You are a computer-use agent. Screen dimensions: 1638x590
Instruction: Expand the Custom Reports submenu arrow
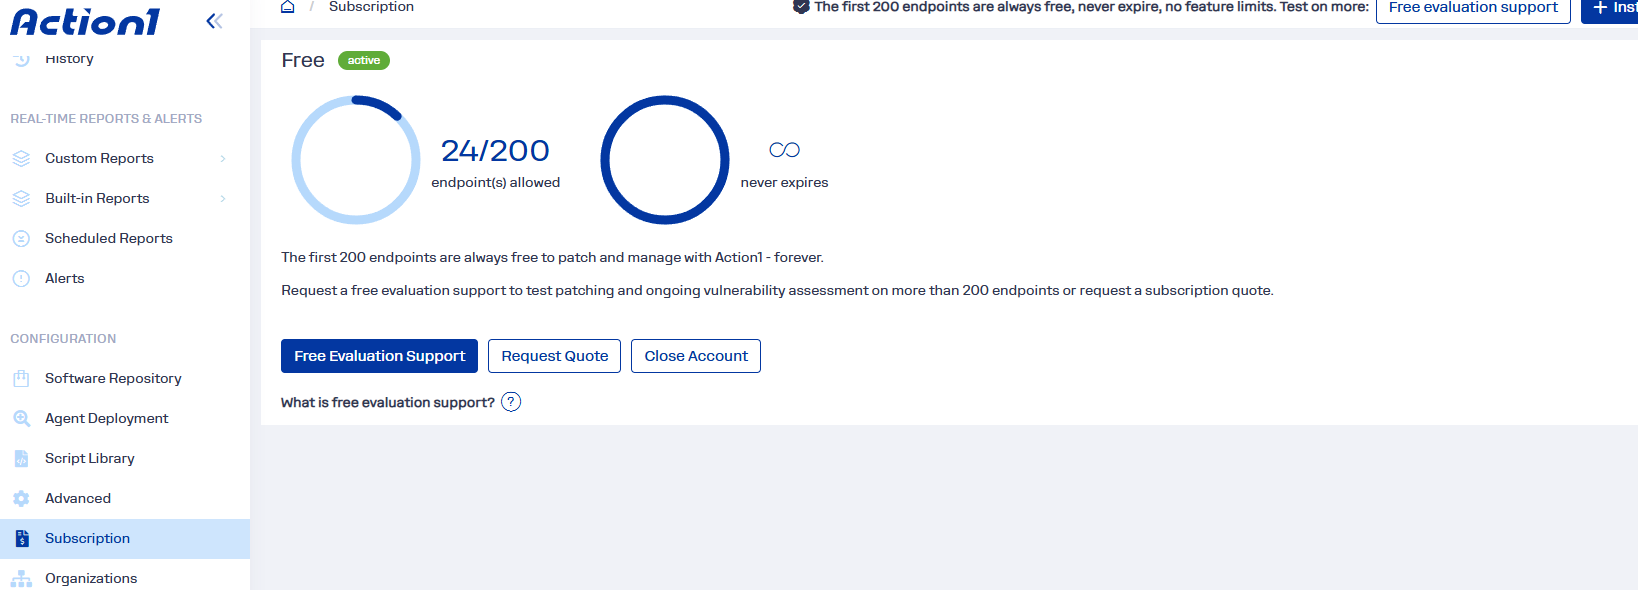[x=223, y=158]
